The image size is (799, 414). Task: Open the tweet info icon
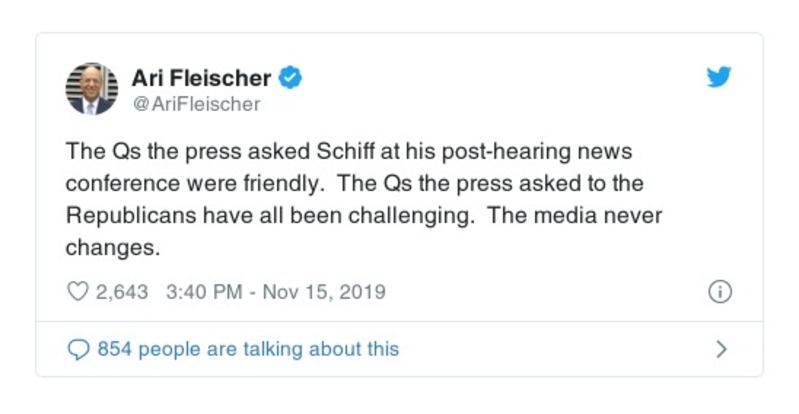pos(719,292)
